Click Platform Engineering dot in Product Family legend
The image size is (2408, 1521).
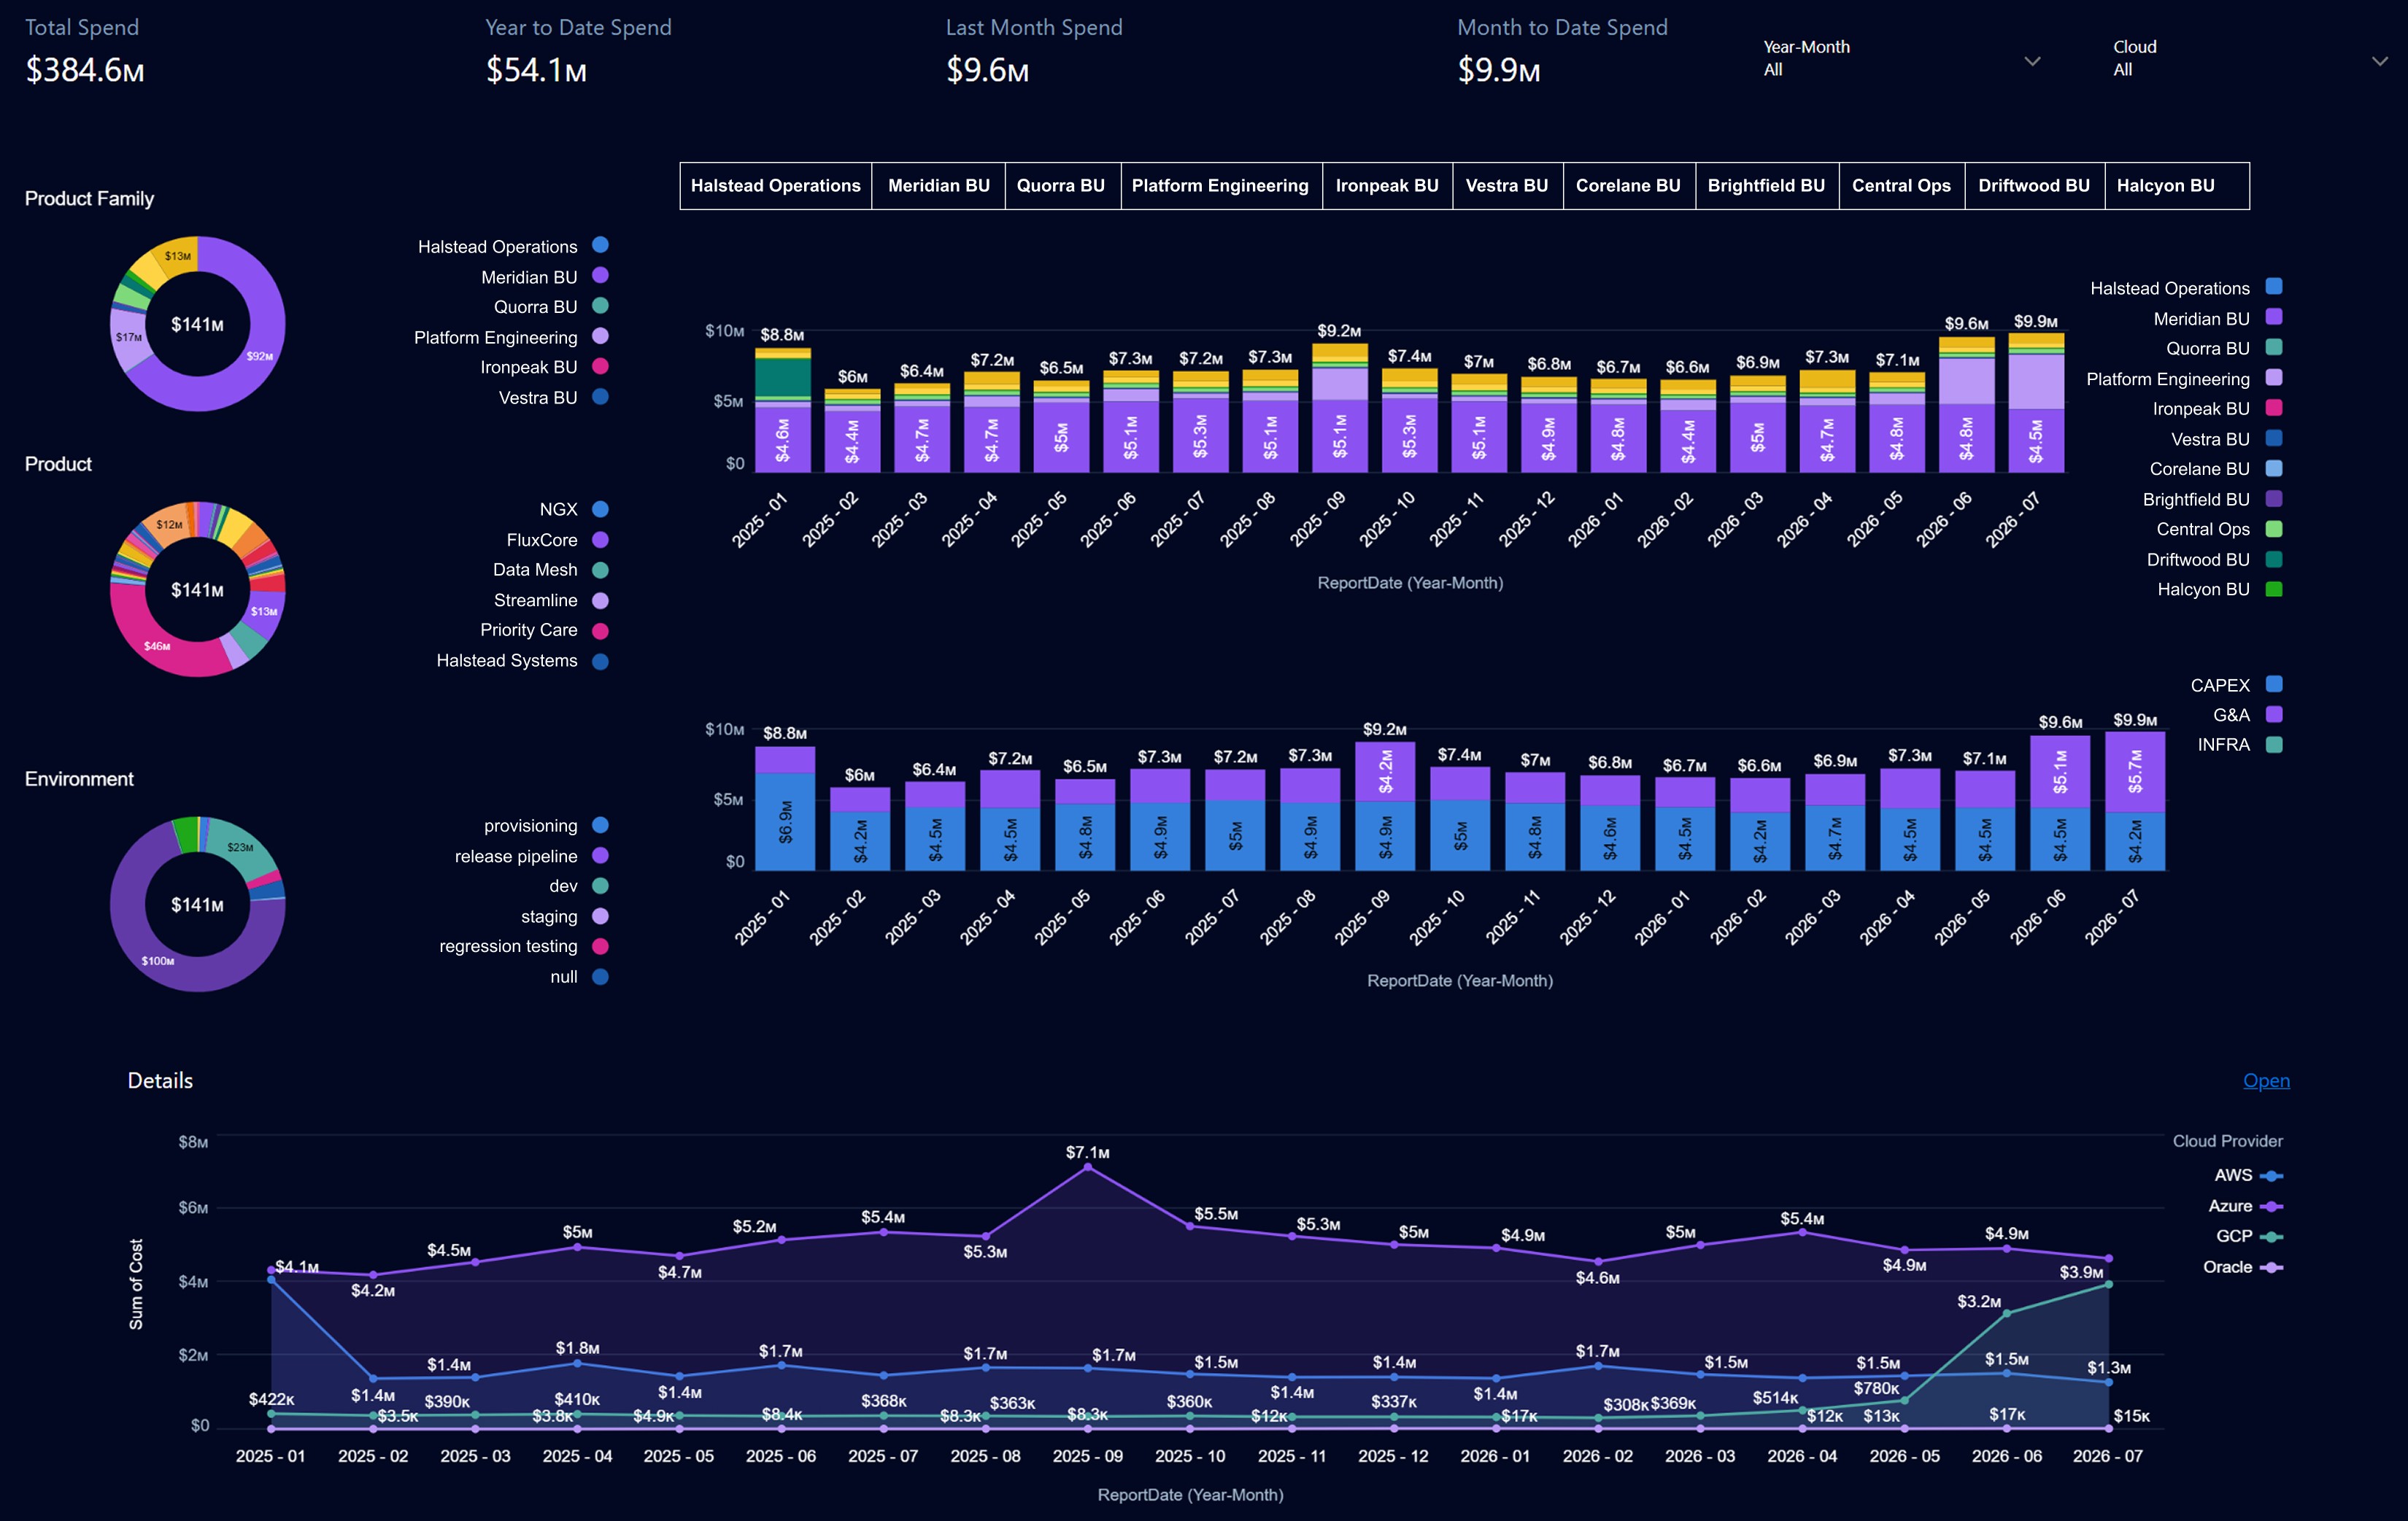[x=600, y=336]
